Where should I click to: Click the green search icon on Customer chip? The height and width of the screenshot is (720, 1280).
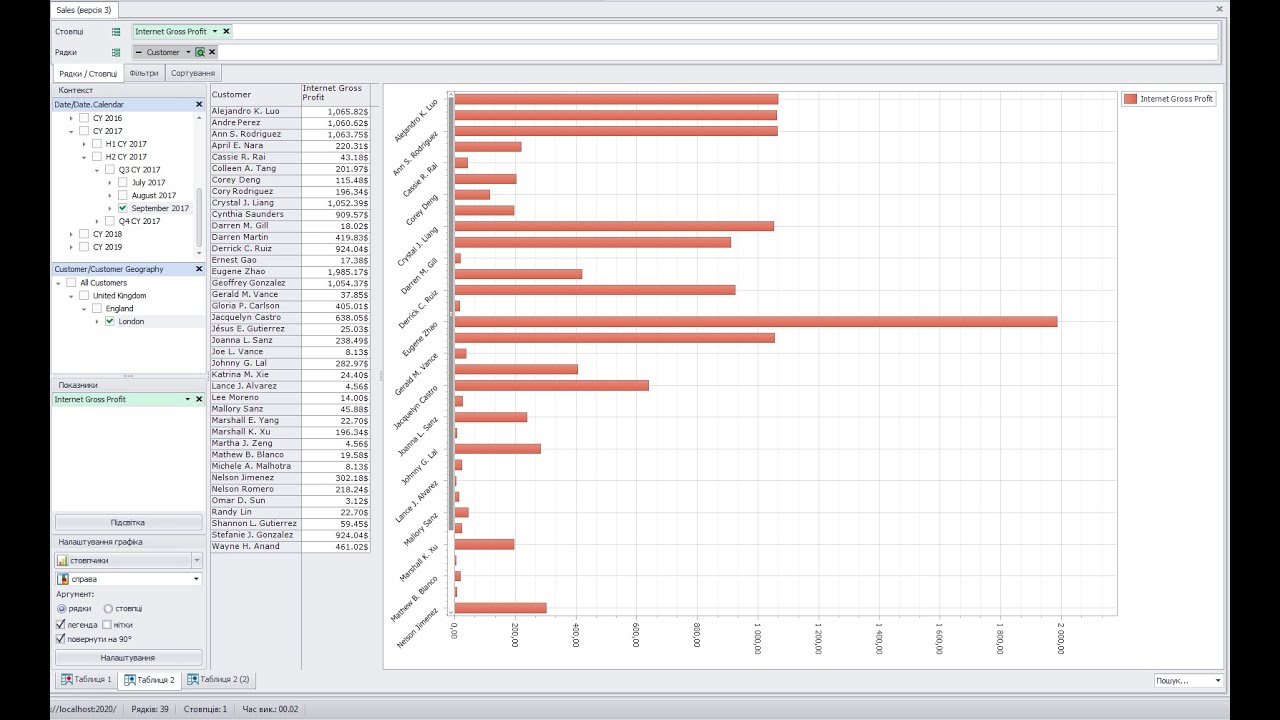tap(200, 52)
